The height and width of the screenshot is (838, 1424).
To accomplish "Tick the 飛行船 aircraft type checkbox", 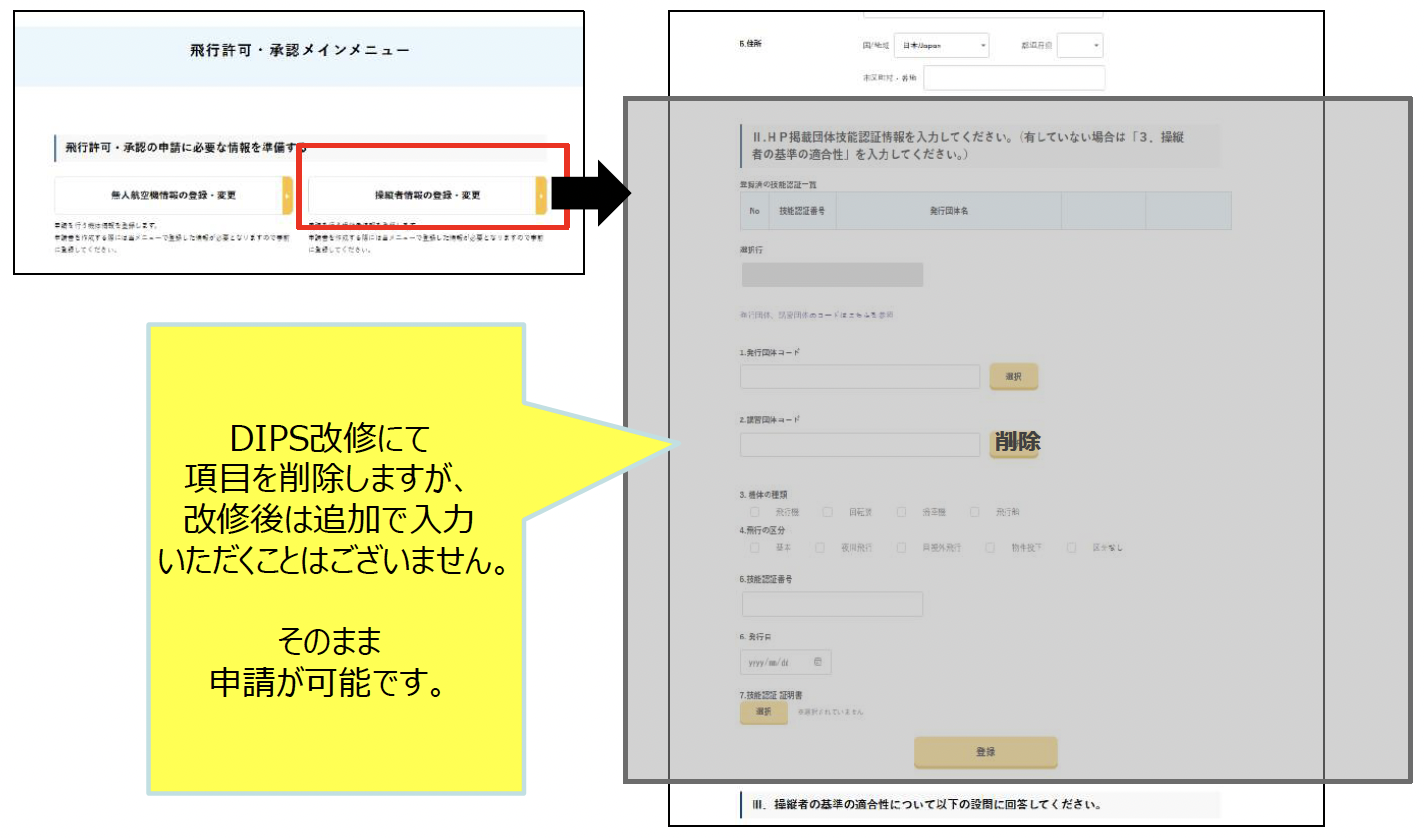I will click(x=974, y=512).
